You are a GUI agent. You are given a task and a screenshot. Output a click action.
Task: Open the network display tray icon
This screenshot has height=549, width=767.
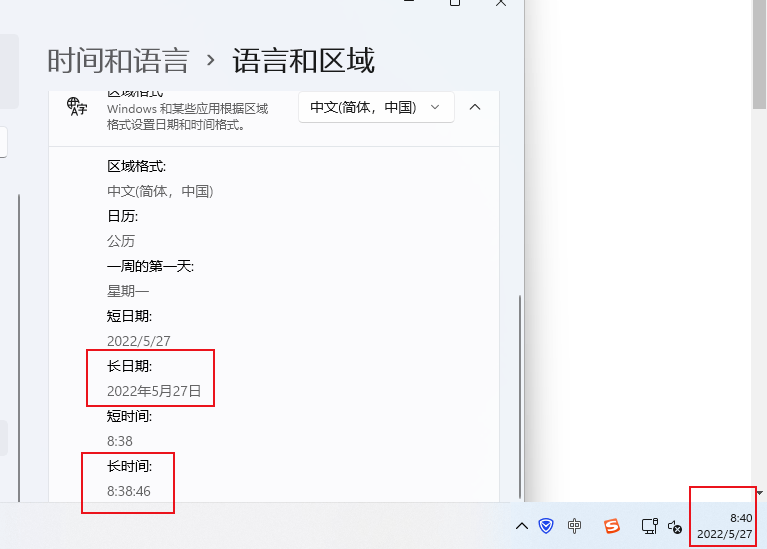click(x=650, y=526)
